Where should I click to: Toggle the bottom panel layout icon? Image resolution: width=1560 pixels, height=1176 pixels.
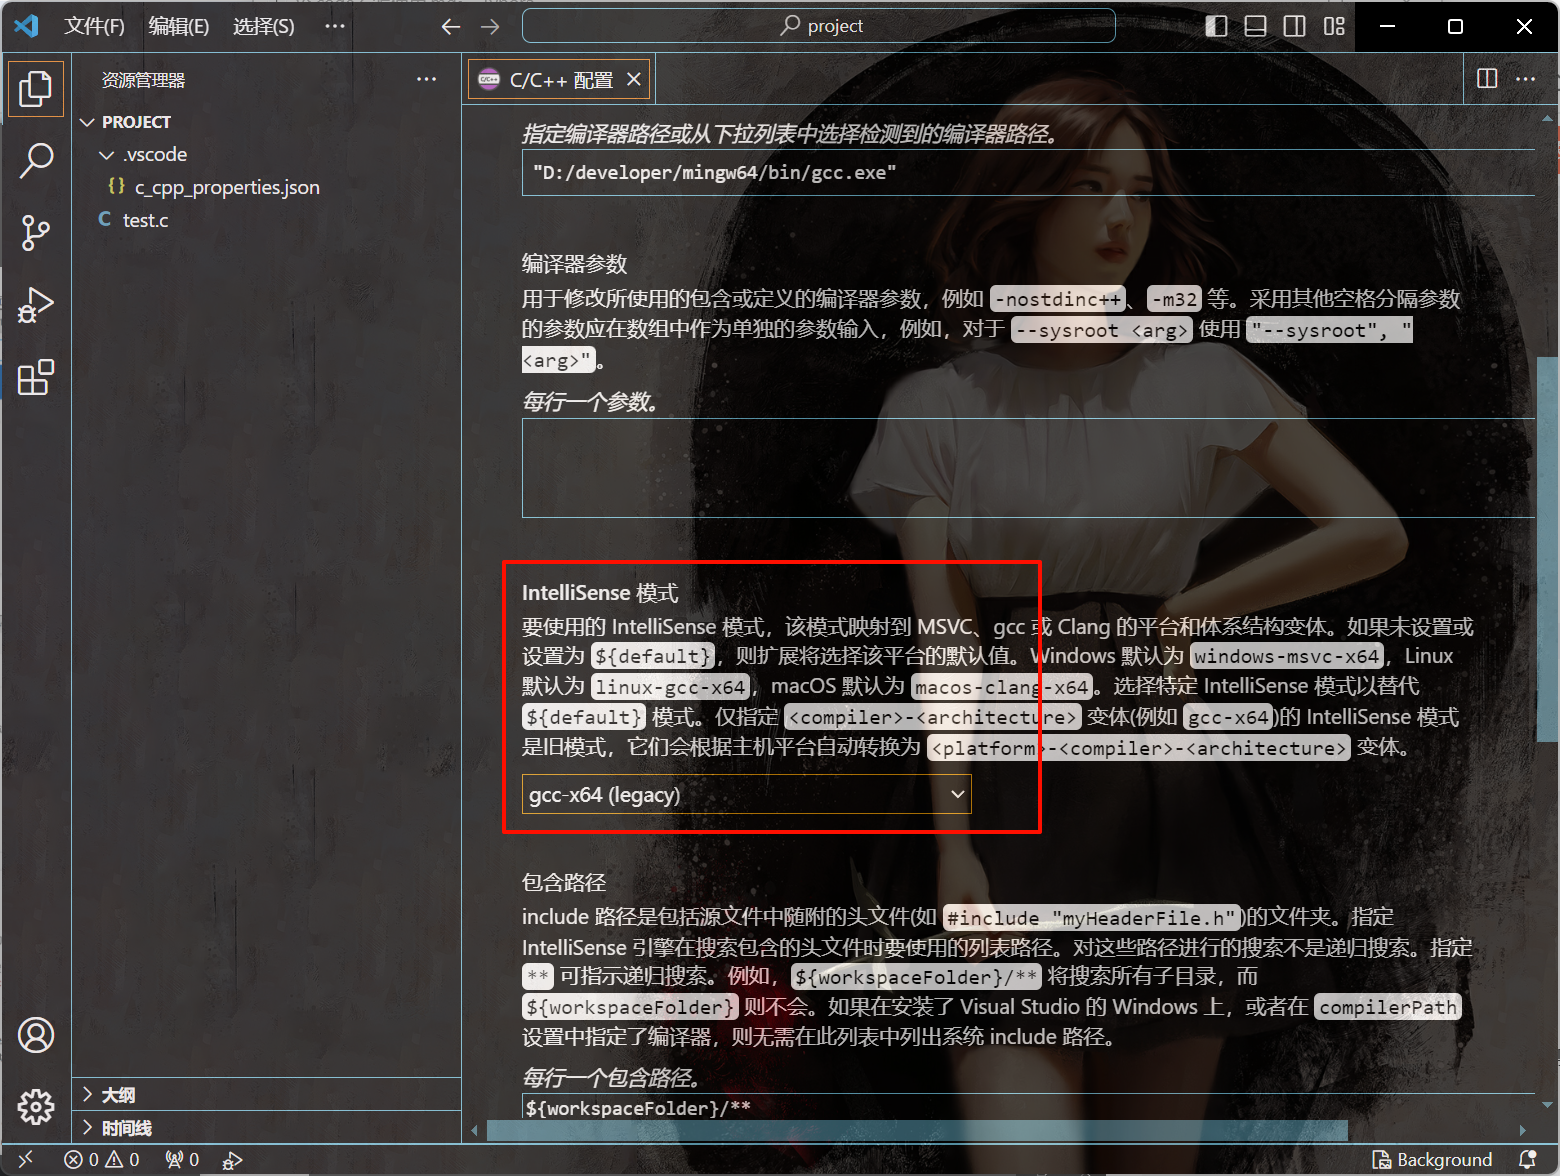(1255, 26)
